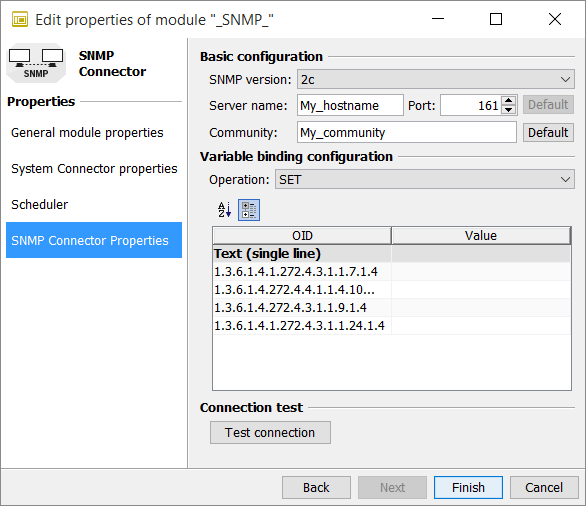Select OID row 1.3.6.1.4.272.4.3.1.1.9.1.4
Screen dimensions: 586x506
pyautogui.click(x=302, y=308)
